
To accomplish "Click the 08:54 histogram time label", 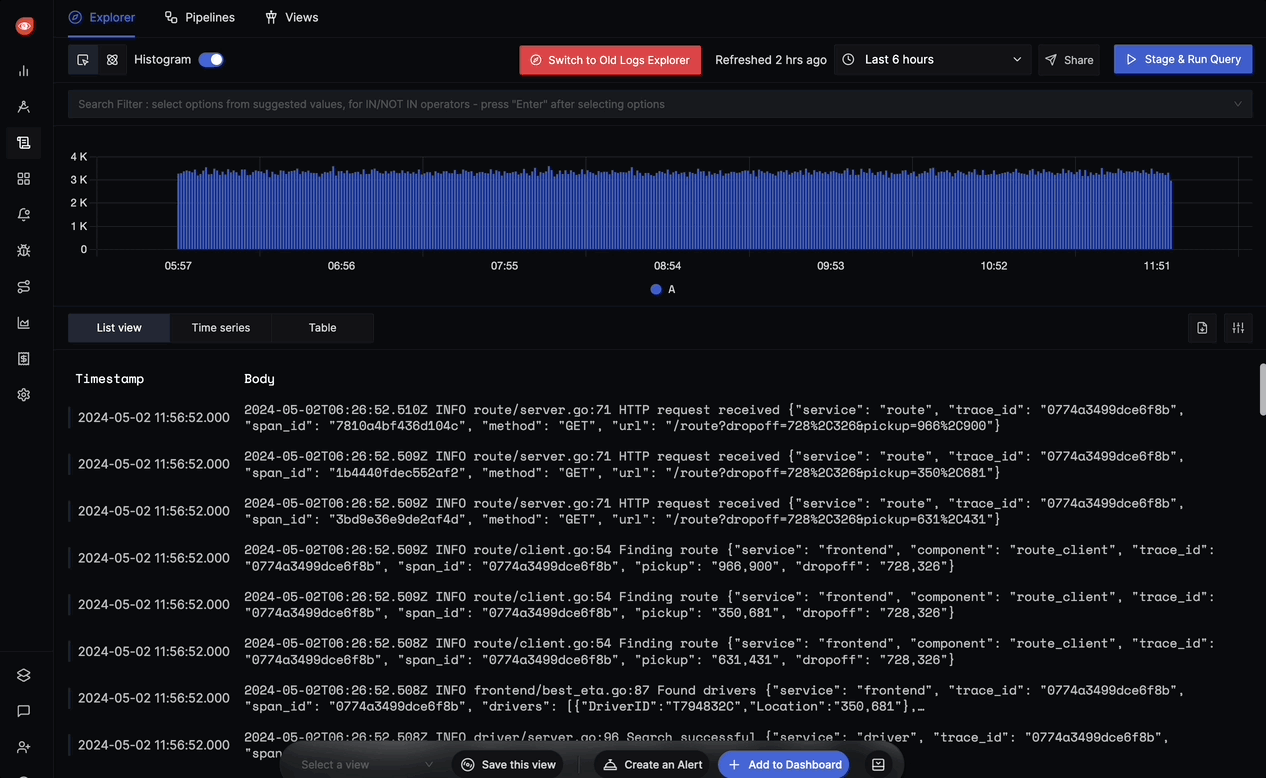I will [x=667, y=266].
